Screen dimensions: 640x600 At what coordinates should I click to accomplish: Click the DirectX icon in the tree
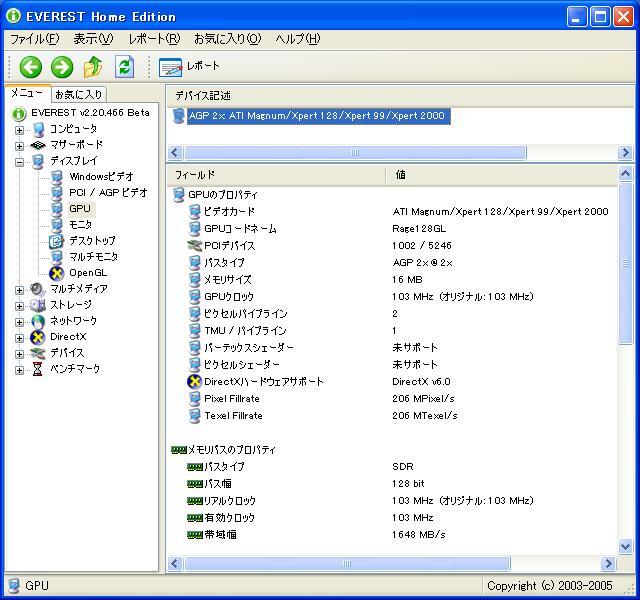click(38, 338)
